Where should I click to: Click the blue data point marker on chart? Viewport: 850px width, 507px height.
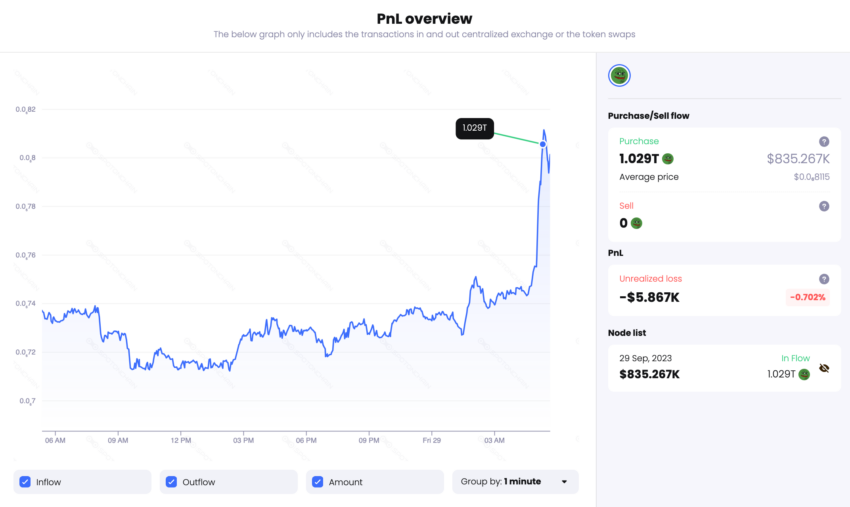(543, 144)
